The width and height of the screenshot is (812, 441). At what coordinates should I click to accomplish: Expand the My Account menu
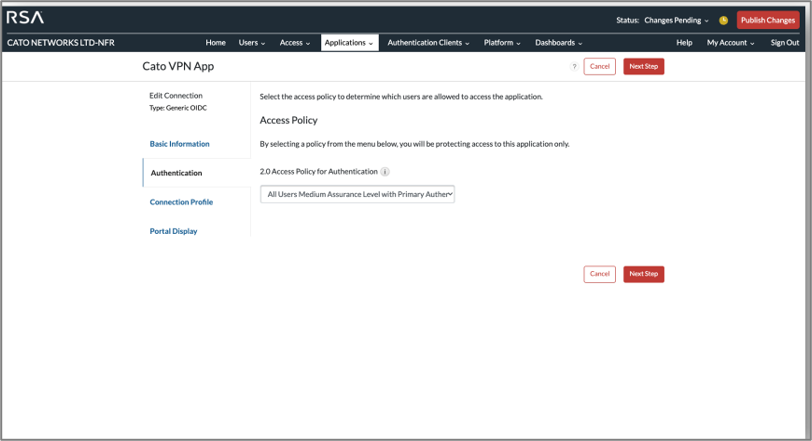(x=730, y=42)
